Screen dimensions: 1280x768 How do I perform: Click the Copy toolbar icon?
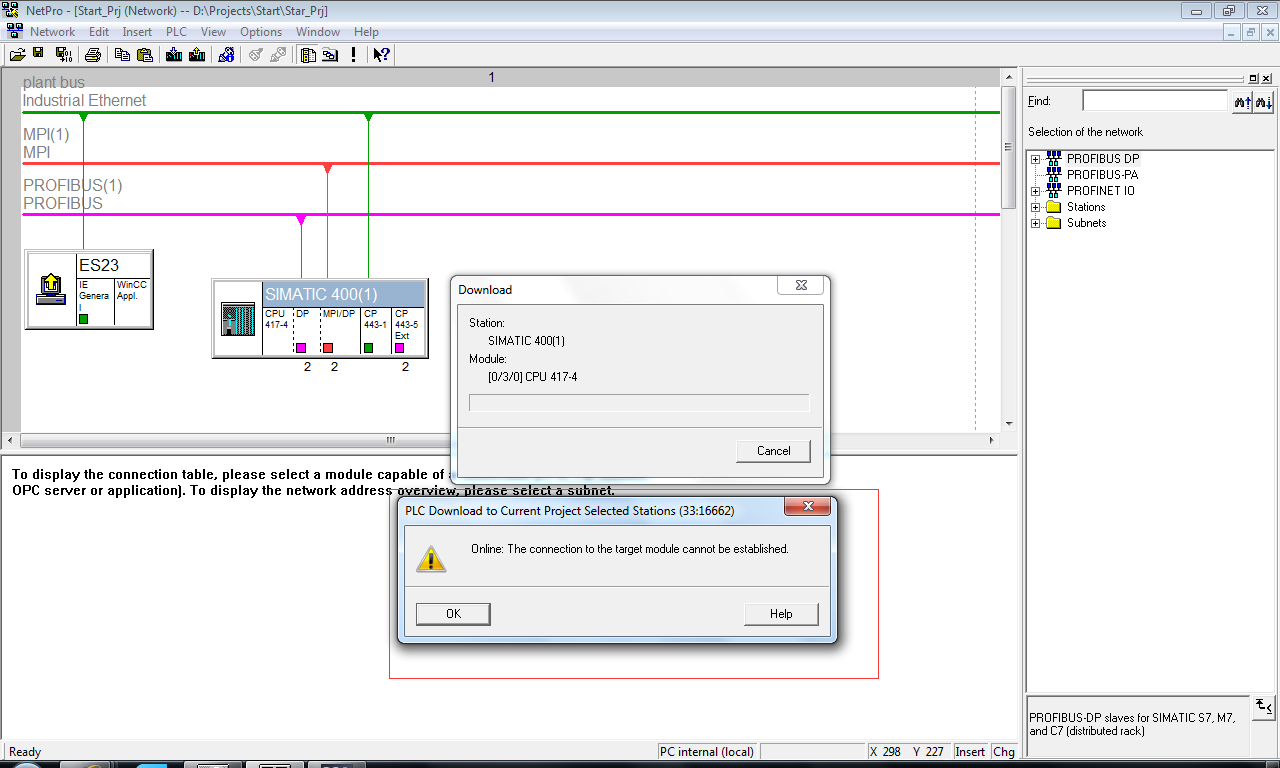[x=122, y=54]
